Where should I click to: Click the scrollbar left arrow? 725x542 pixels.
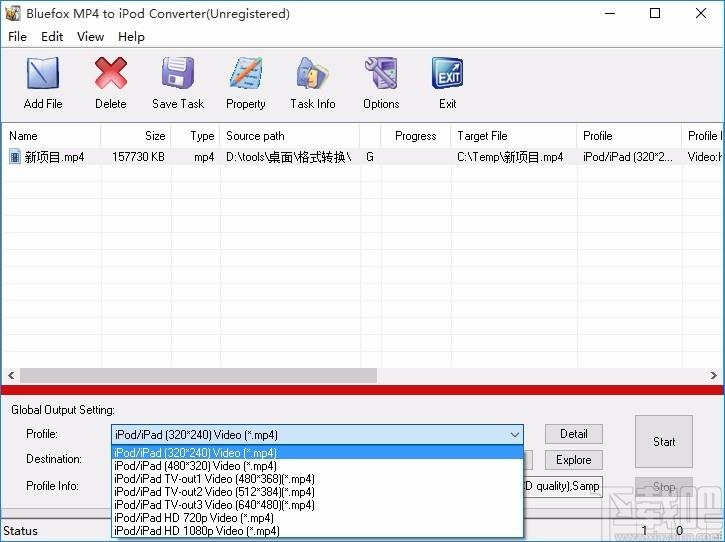[x=11, y=376]
